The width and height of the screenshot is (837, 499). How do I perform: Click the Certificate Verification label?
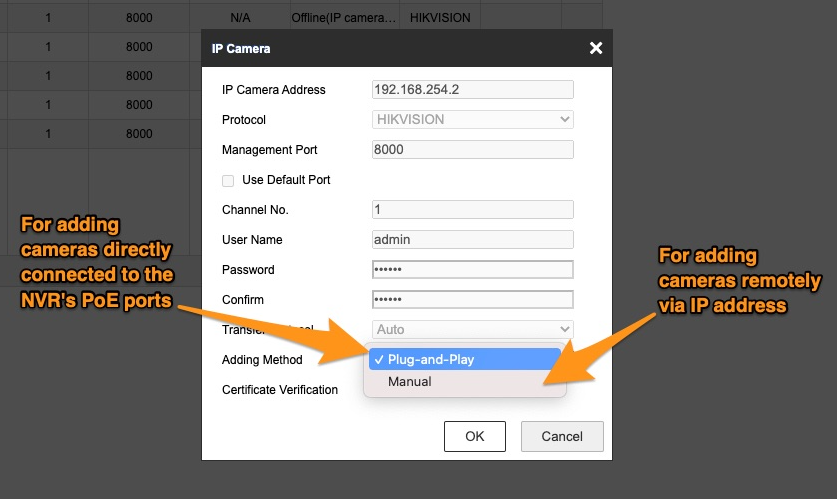279,389
